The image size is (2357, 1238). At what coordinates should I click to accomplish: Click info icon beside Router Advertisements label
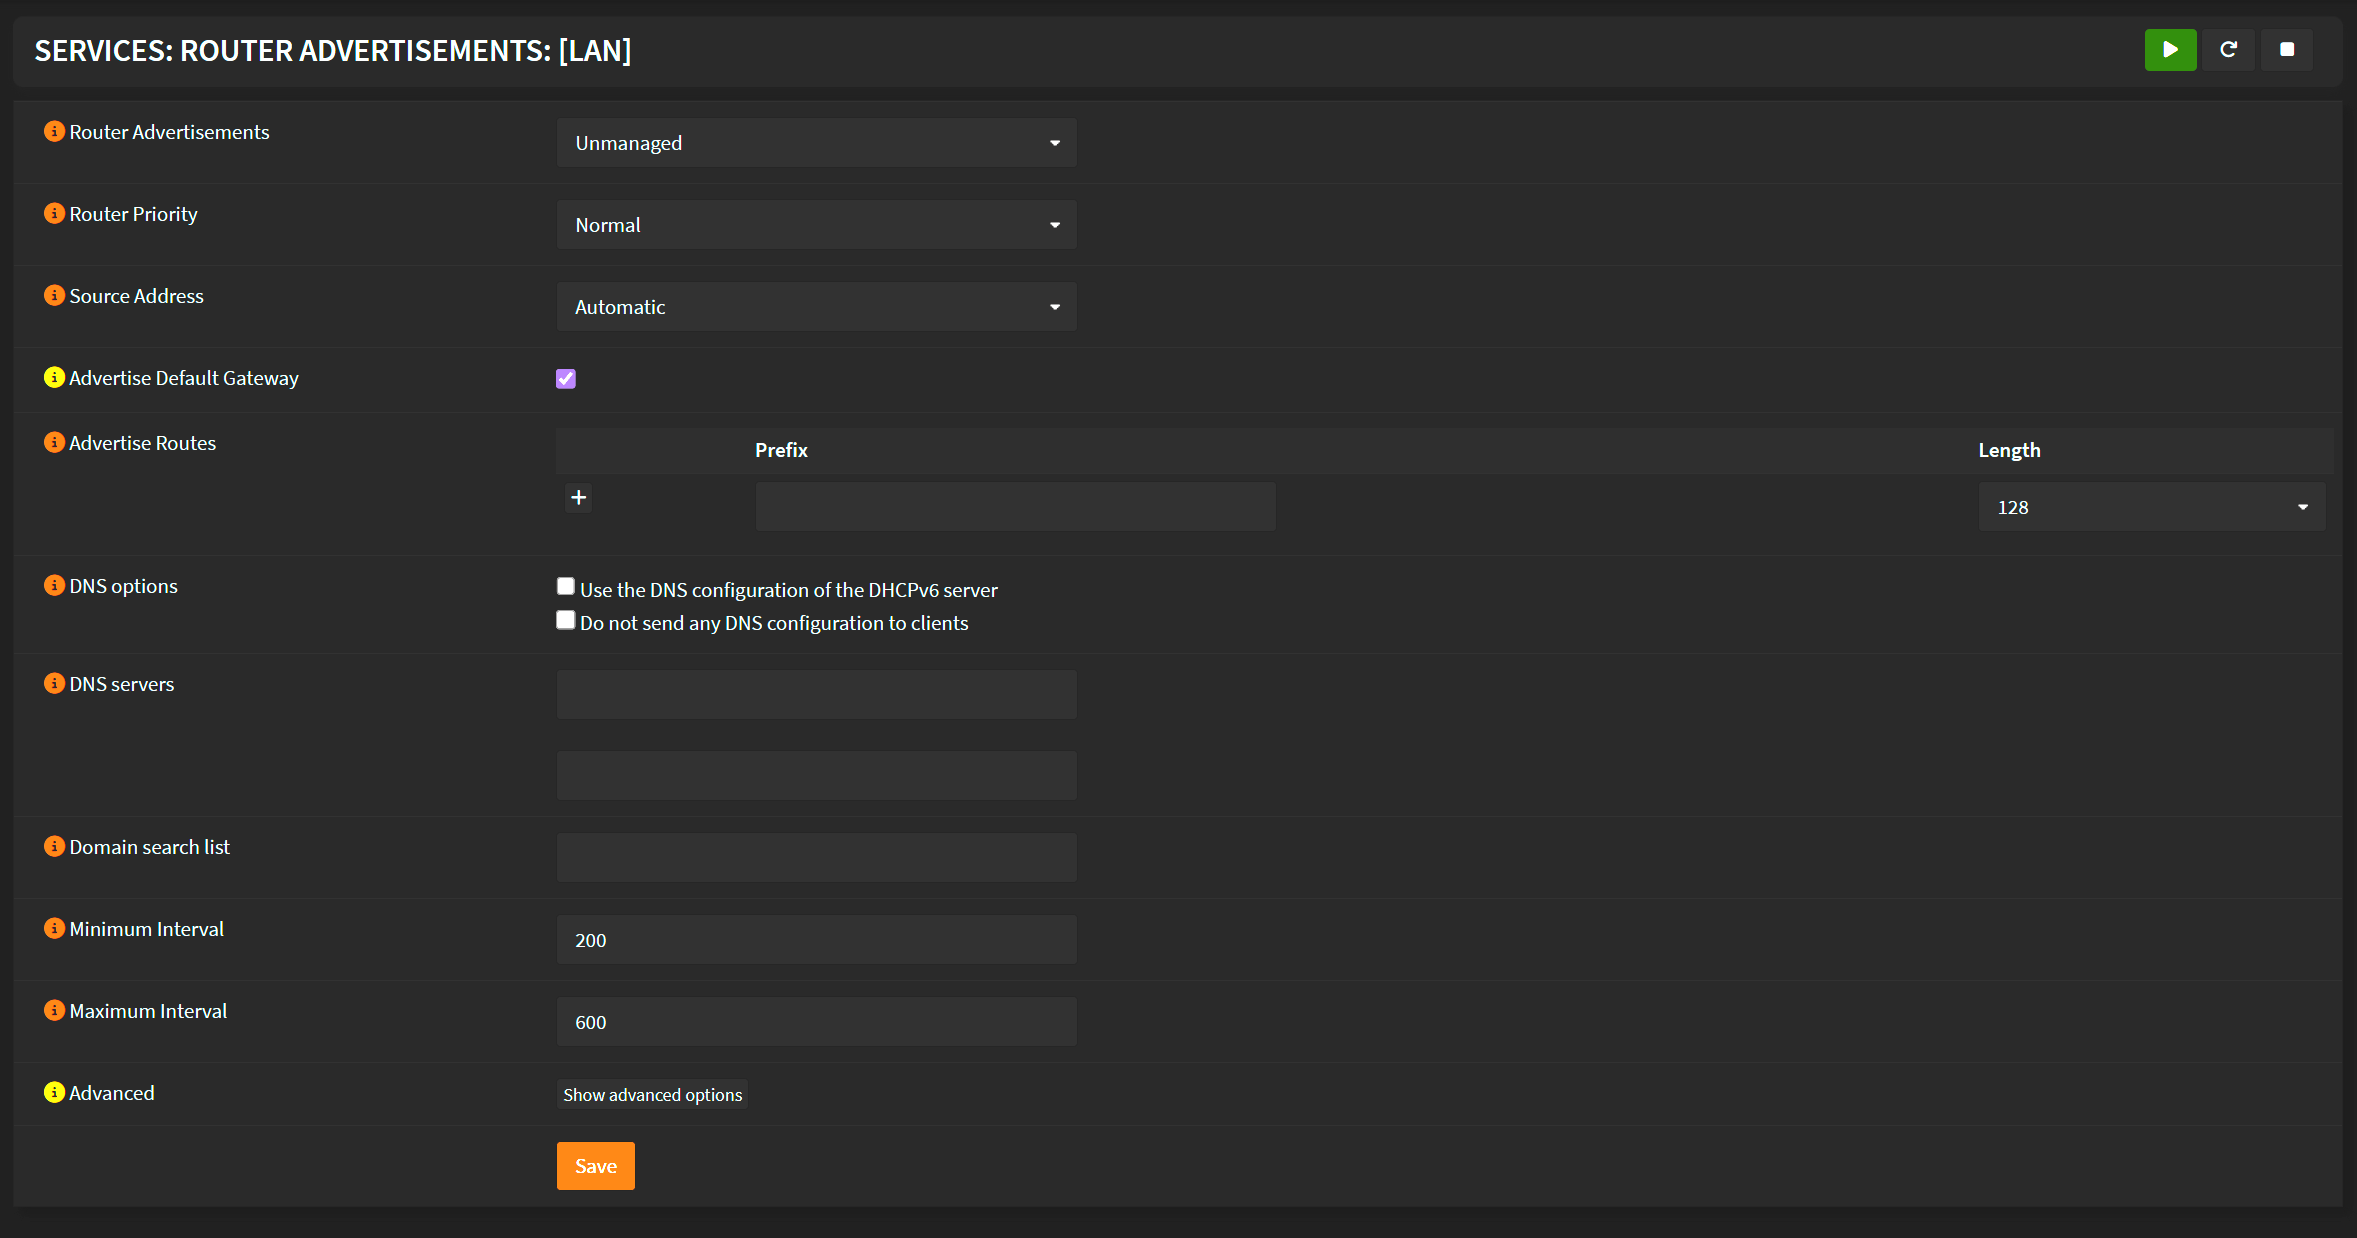[x=54, y=132]
